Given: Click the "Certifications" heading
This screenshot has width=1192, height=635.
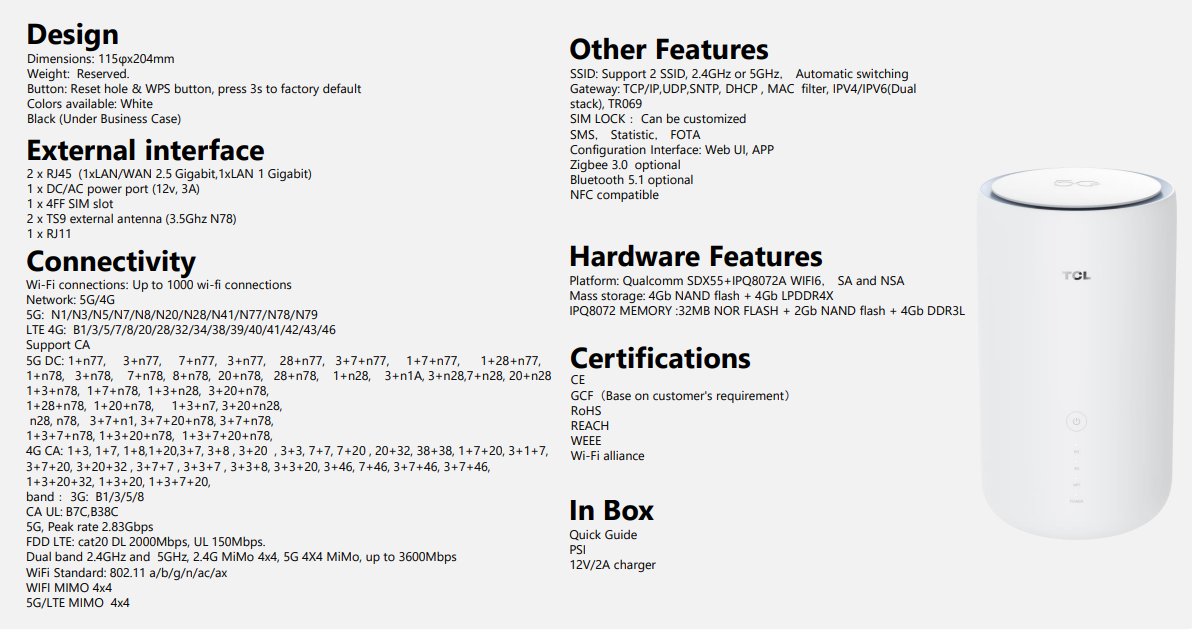Looking at the screenshot, I should pyautogui.click(x=660, y=358).
